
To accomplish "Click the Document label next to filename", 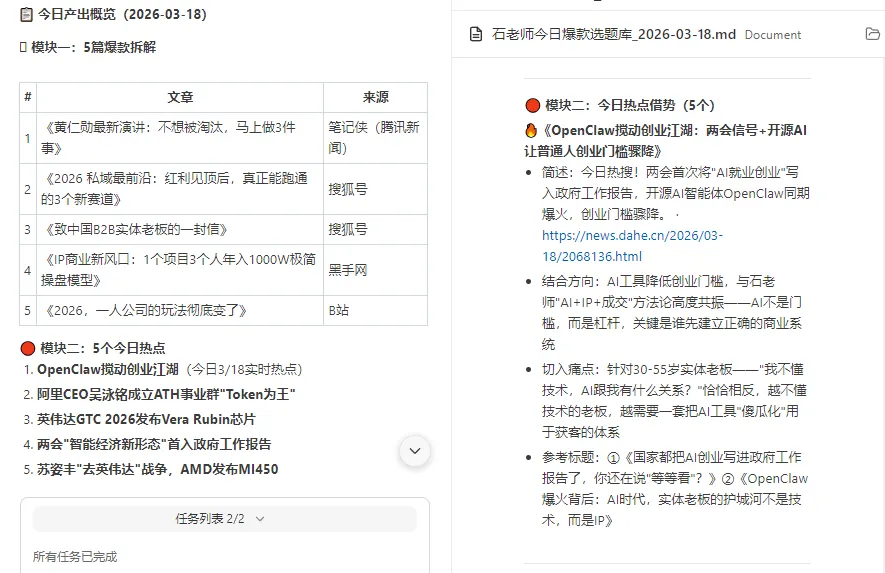I will click(773, 35).
